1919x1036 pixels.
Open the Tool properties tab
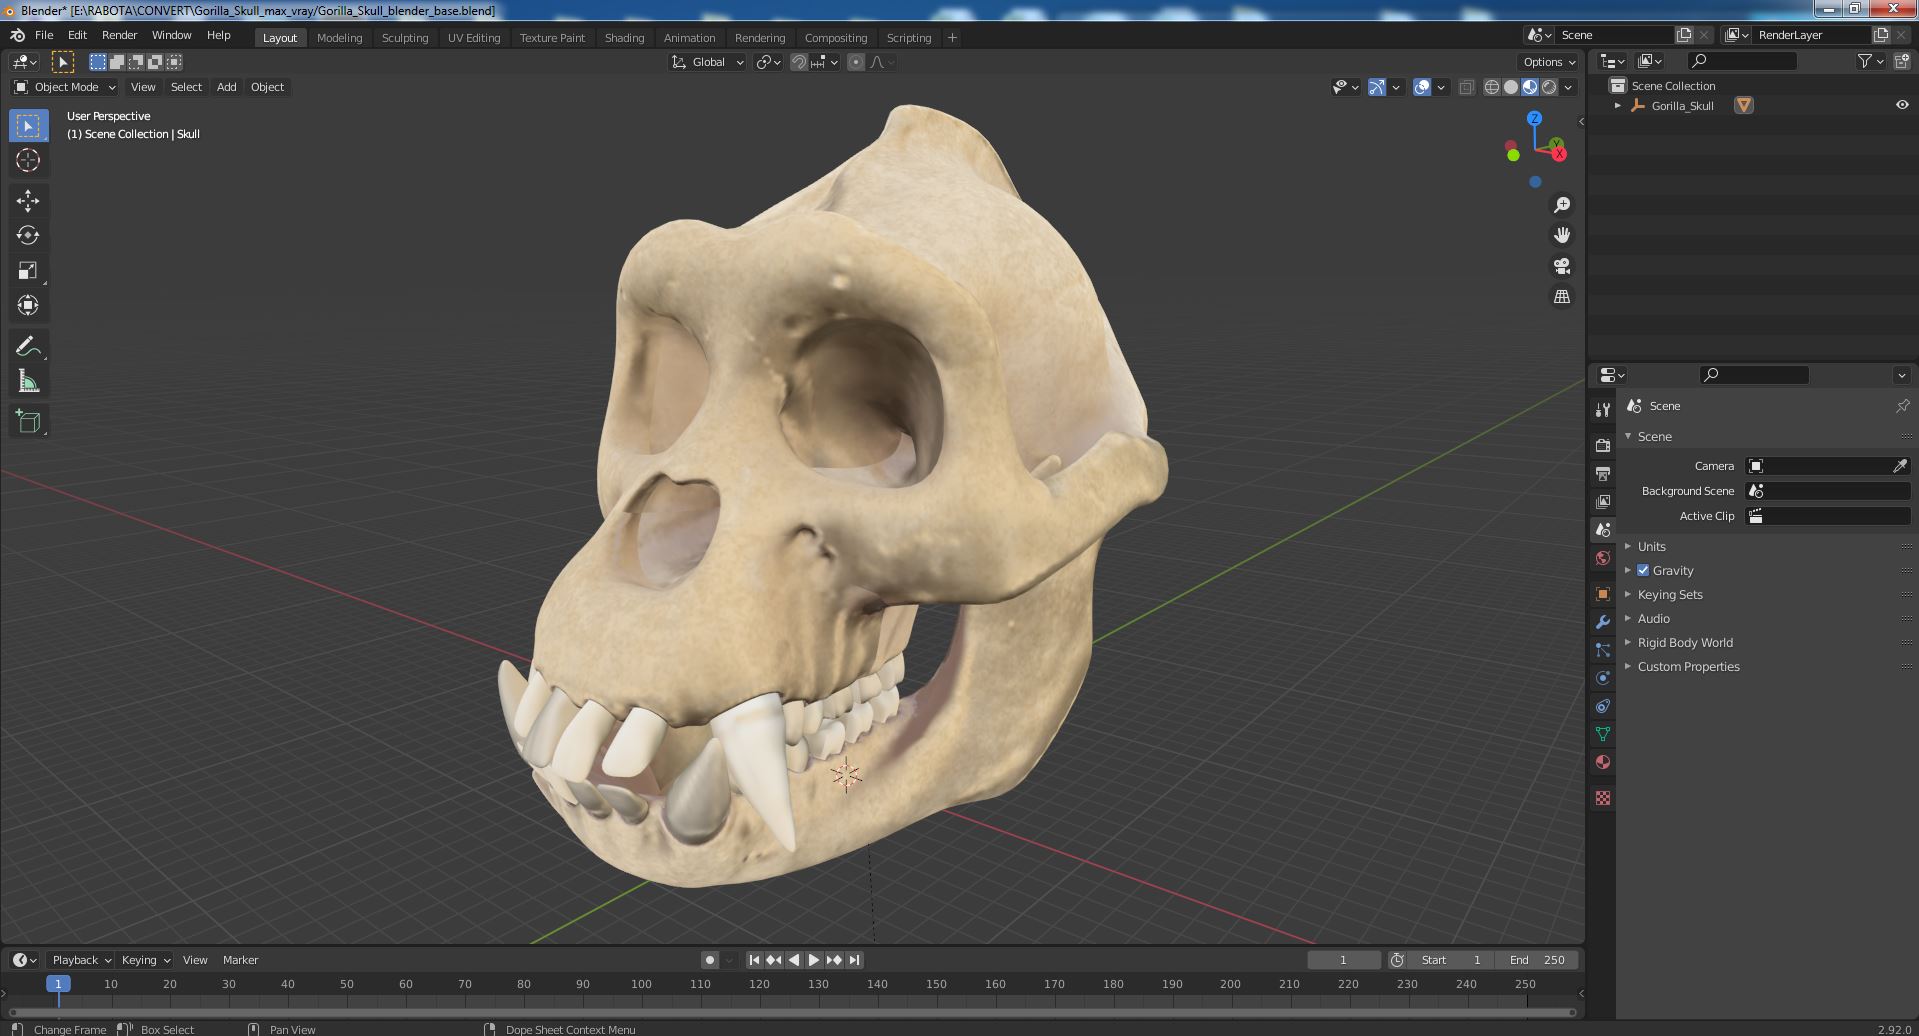pos(1603,410)
